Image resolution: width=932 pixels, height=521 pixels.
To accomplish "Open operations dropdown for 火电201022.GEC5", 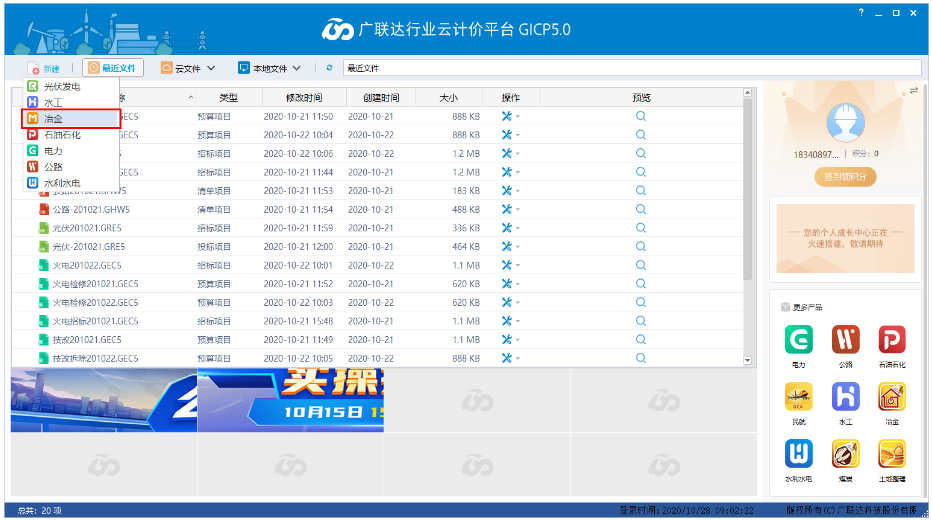I will click(x=510, y=265).
